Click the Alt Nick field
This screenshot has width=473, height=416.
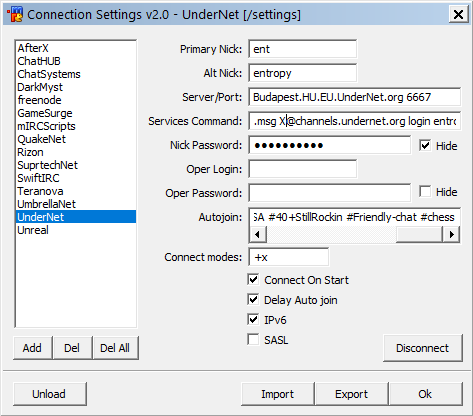[302, 73]
